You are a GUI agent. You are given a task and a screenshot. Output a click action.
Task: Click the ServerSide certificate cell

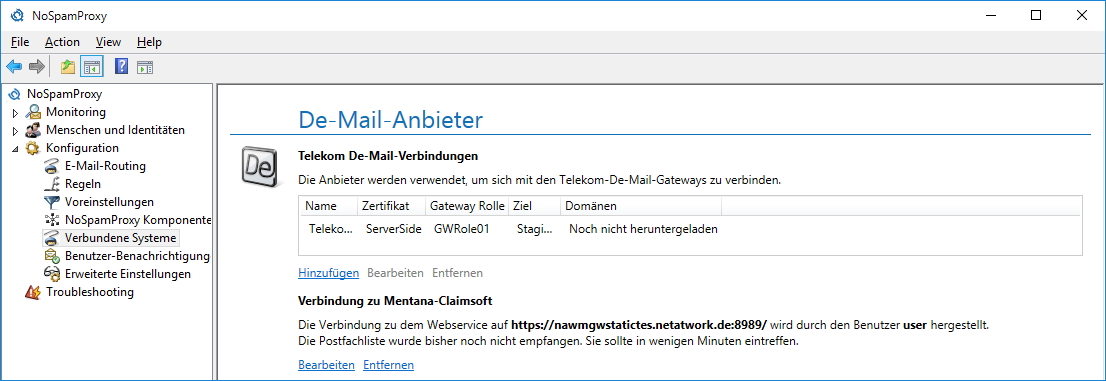pyautogui.click(x=394, y=229)
